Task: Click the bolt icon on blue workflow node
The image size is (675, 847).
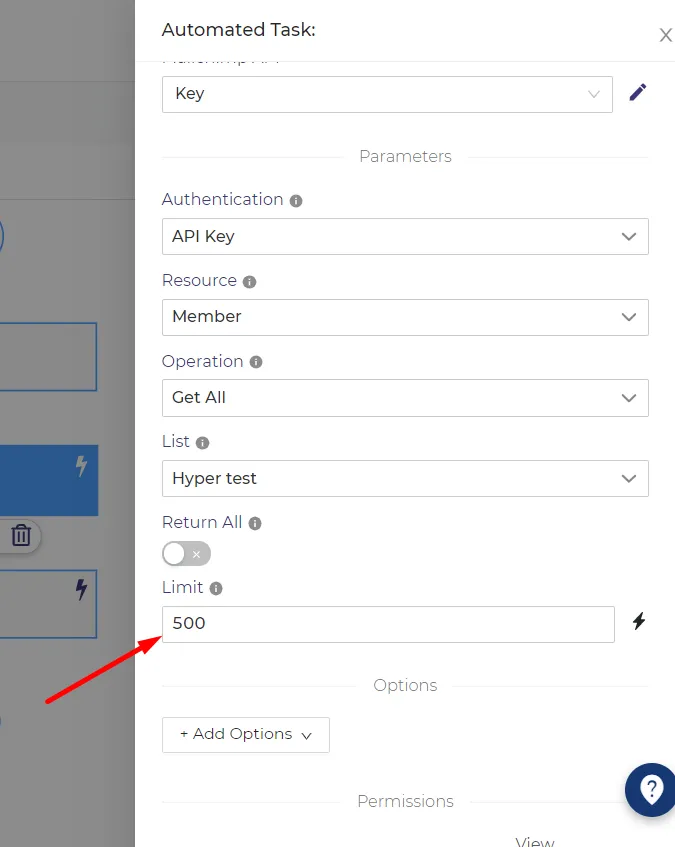Action: click(81, 466)
